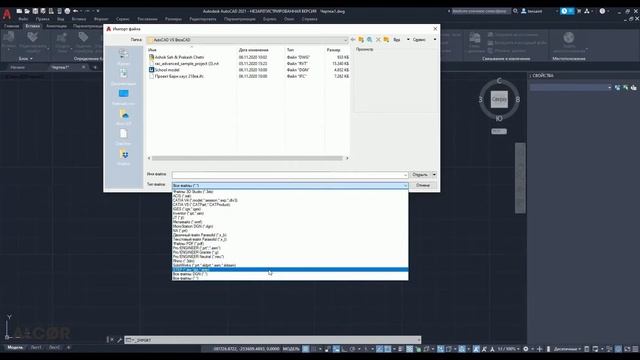The height and width of the screenshot is (360, 640).
Task: Click the Undo arrow in quick access toolbar
Action: pyautogui.click(x=76, y=11)
